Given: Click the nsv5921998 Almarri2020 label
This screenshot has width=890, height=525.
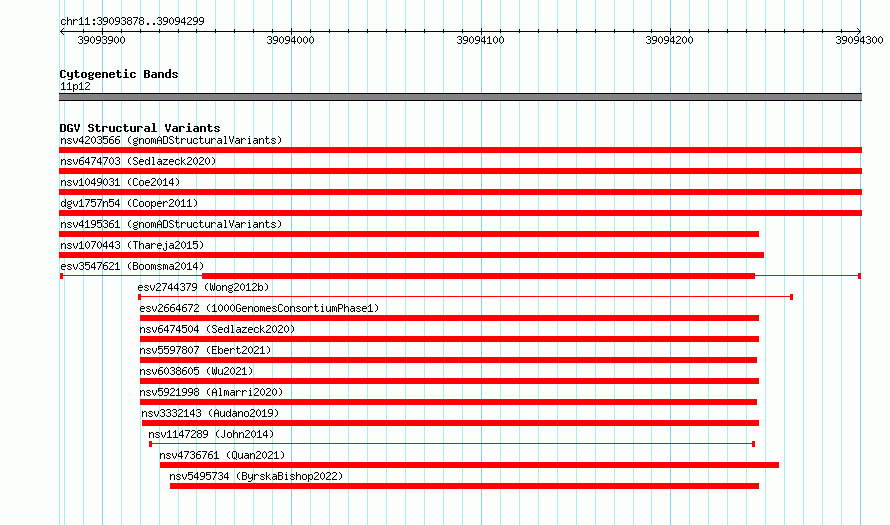Looking at the screenshot, I should coord(211,392).
